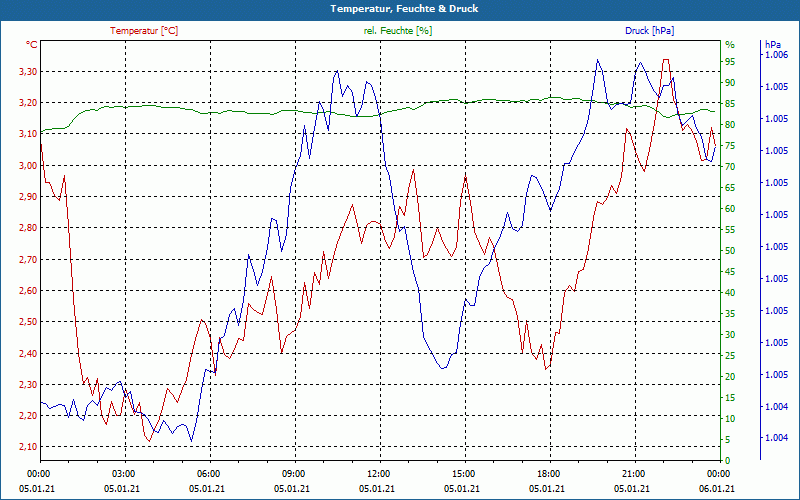Click the 3,00 temperature axis value
Screen dimensions: 800x500
click(28, 165)
